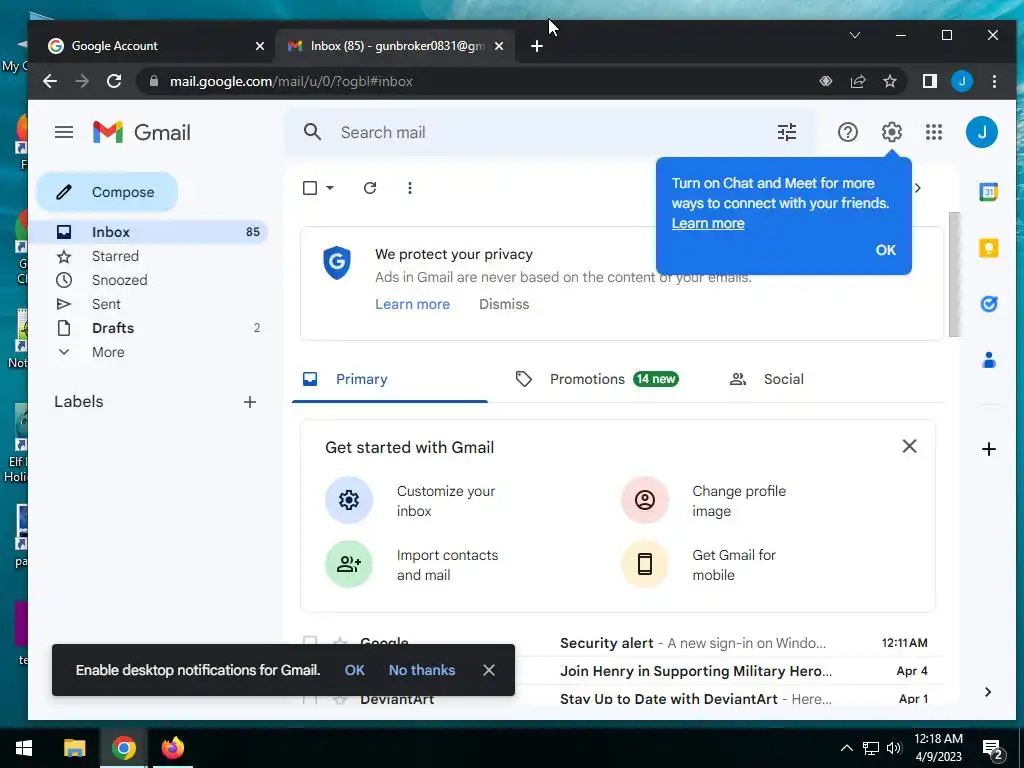1024x768 pixels.
Task: Open Chrome tab search dropdown
Action: pos(854,35)
